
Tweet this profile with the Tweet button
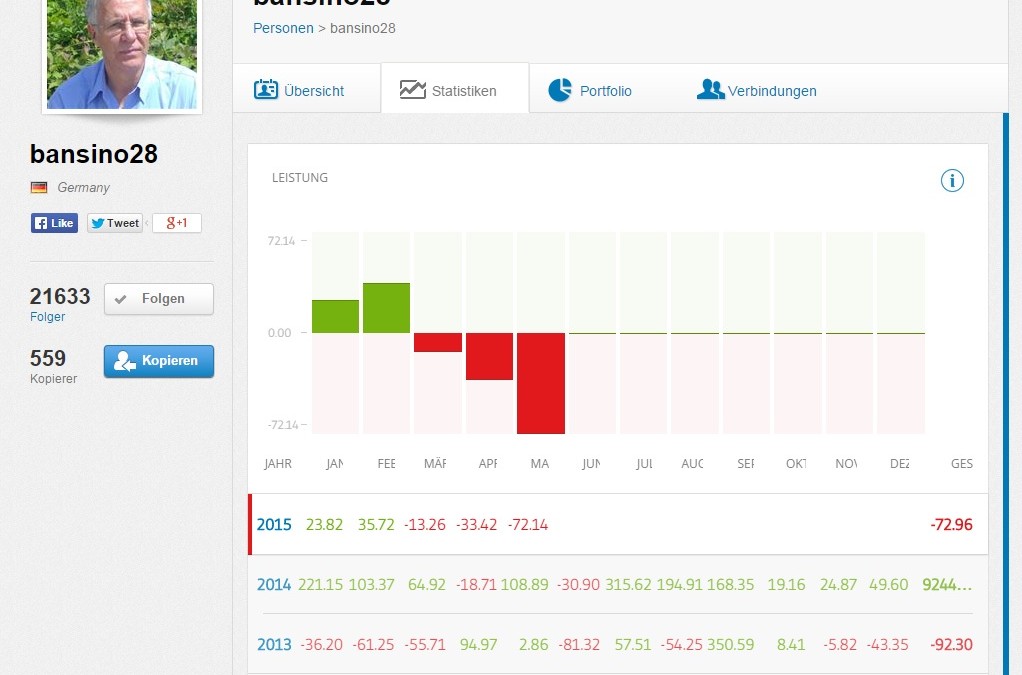coord(114,223)
